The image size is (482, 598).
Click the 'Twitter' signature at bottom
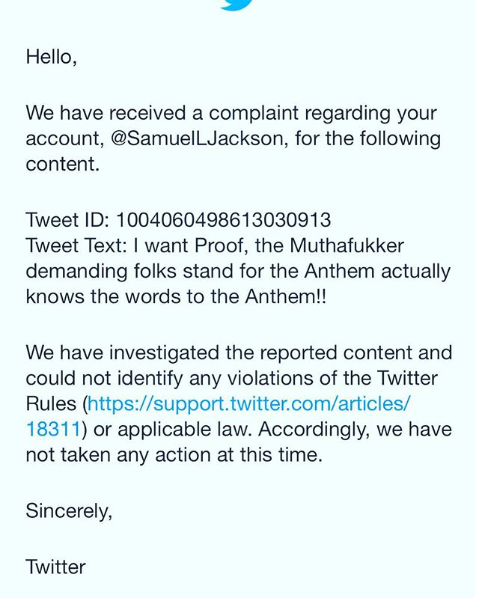tap(56, 567)
